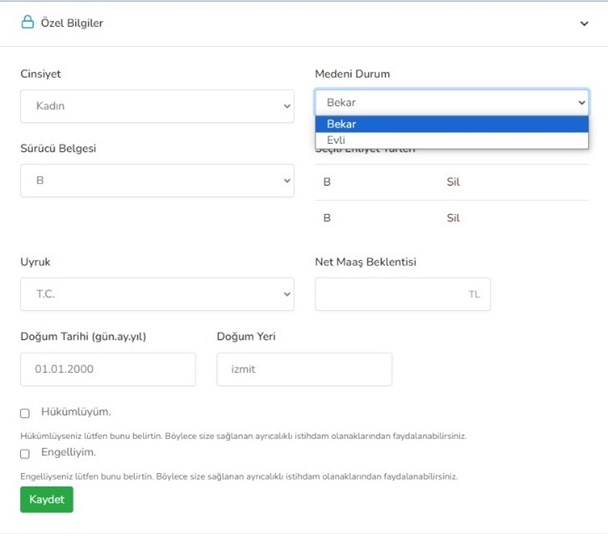Enable the Engelliyim checkbox
Viewport: 608px width, 534px height.
coord(25,454)
